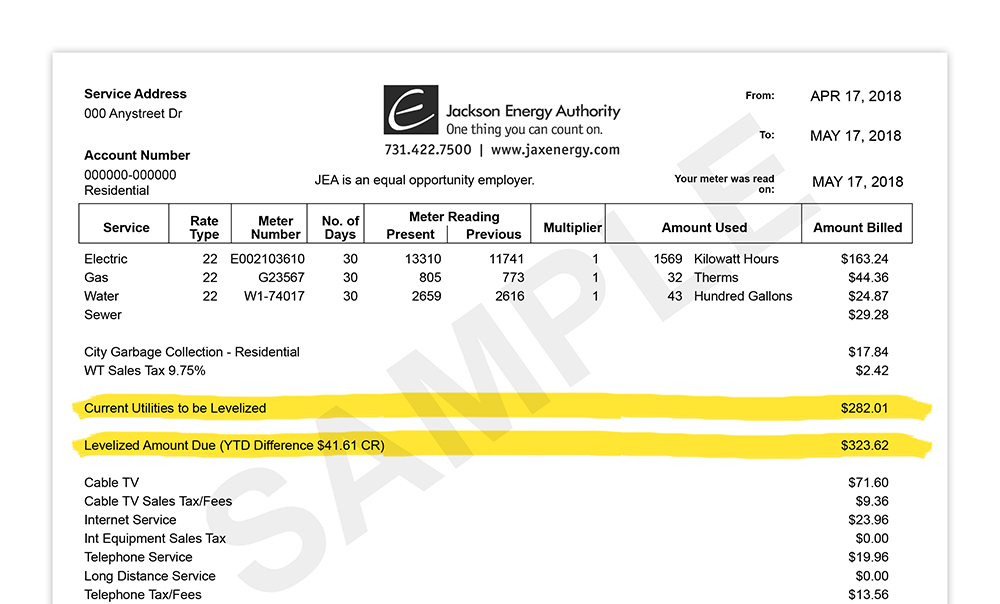Select "Current Utilities to be Levelized" line
1000x604 pixels.
pyautogui.click(x=175, y=408)
